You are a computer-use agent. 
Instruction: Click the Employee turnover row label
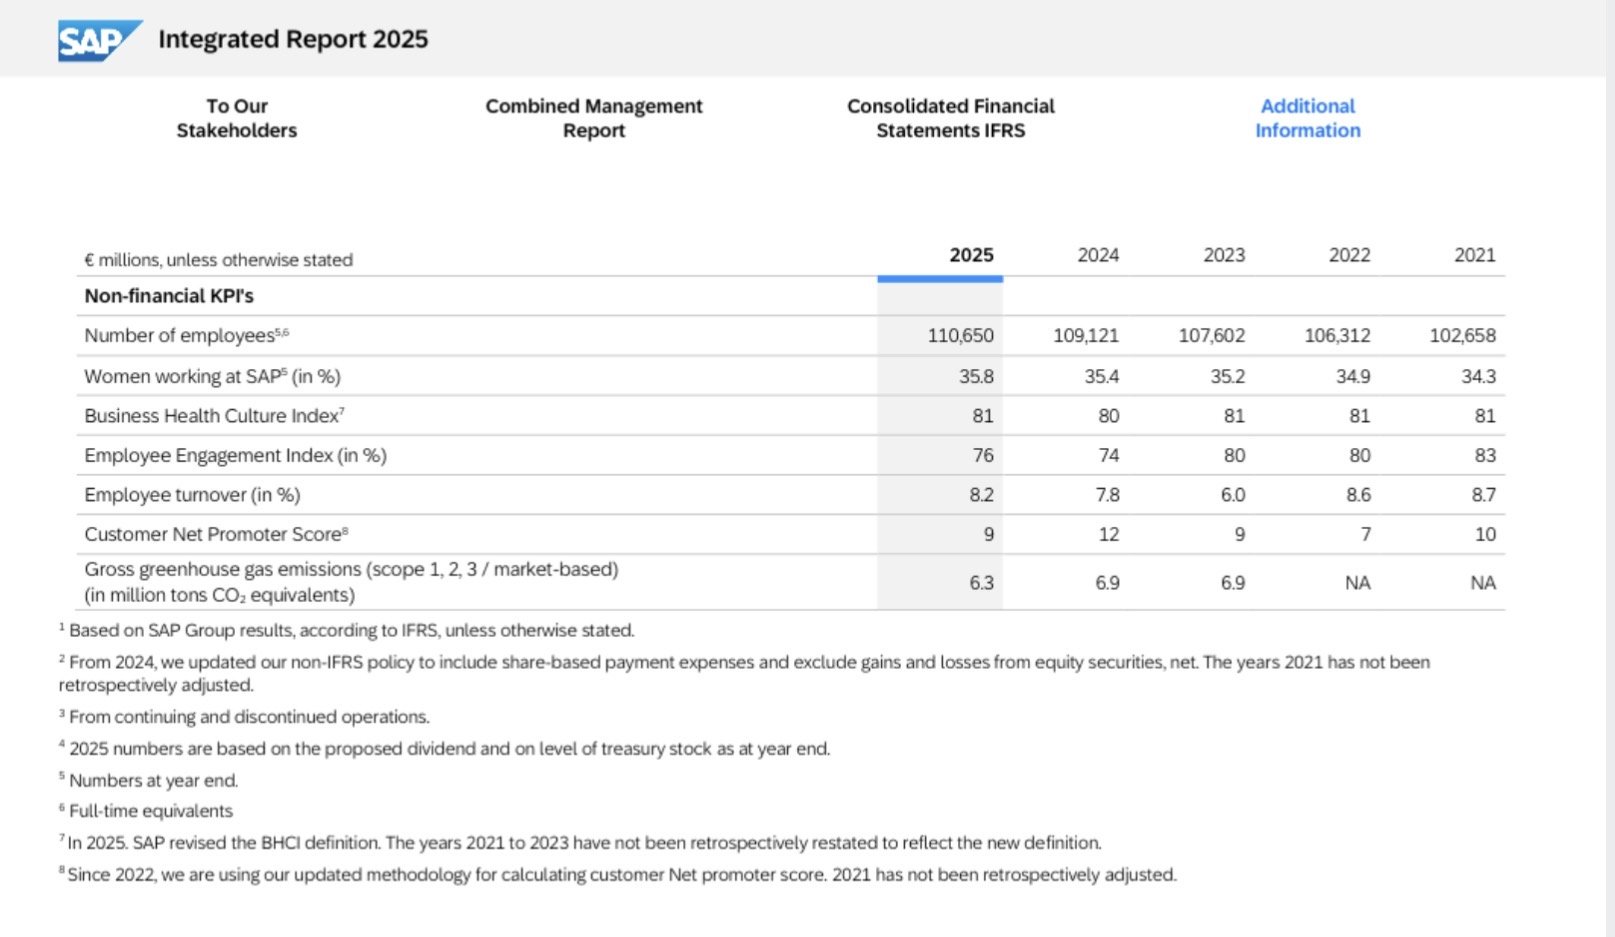pos(192,495)
